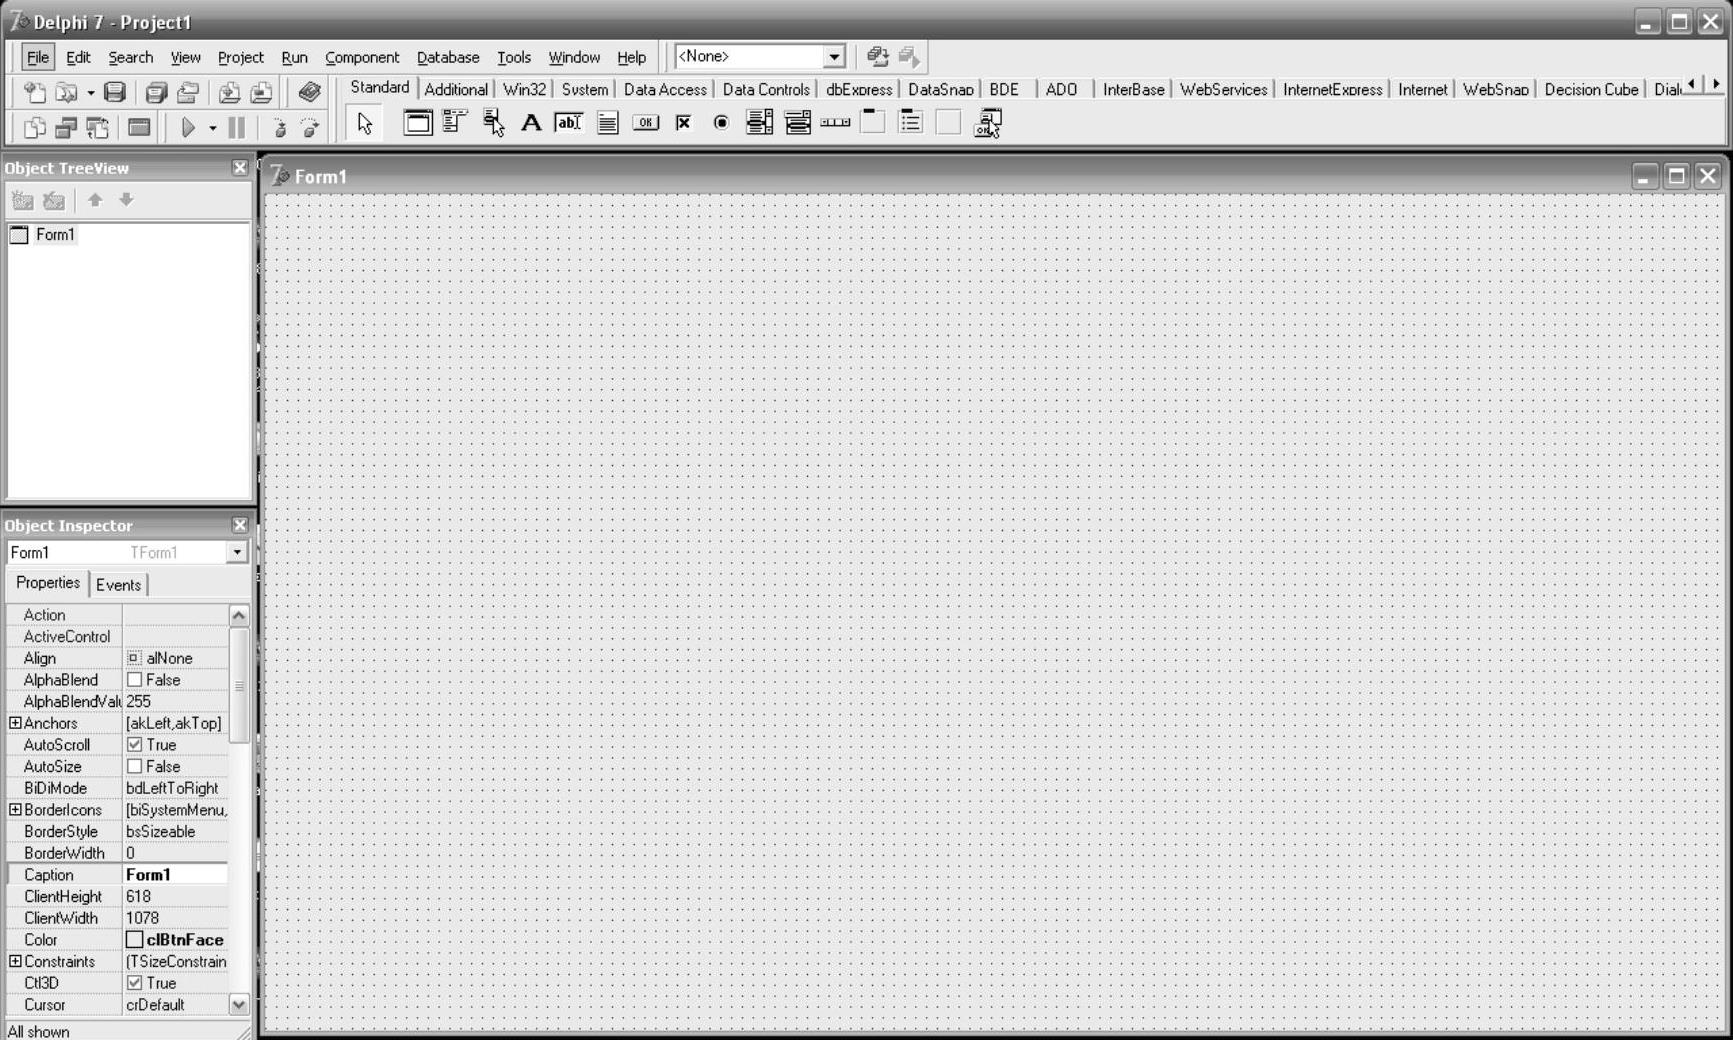The image size is (1733, 1040).
Task: Select the PopupMenu component icon
Action: (x=493, y=123)
